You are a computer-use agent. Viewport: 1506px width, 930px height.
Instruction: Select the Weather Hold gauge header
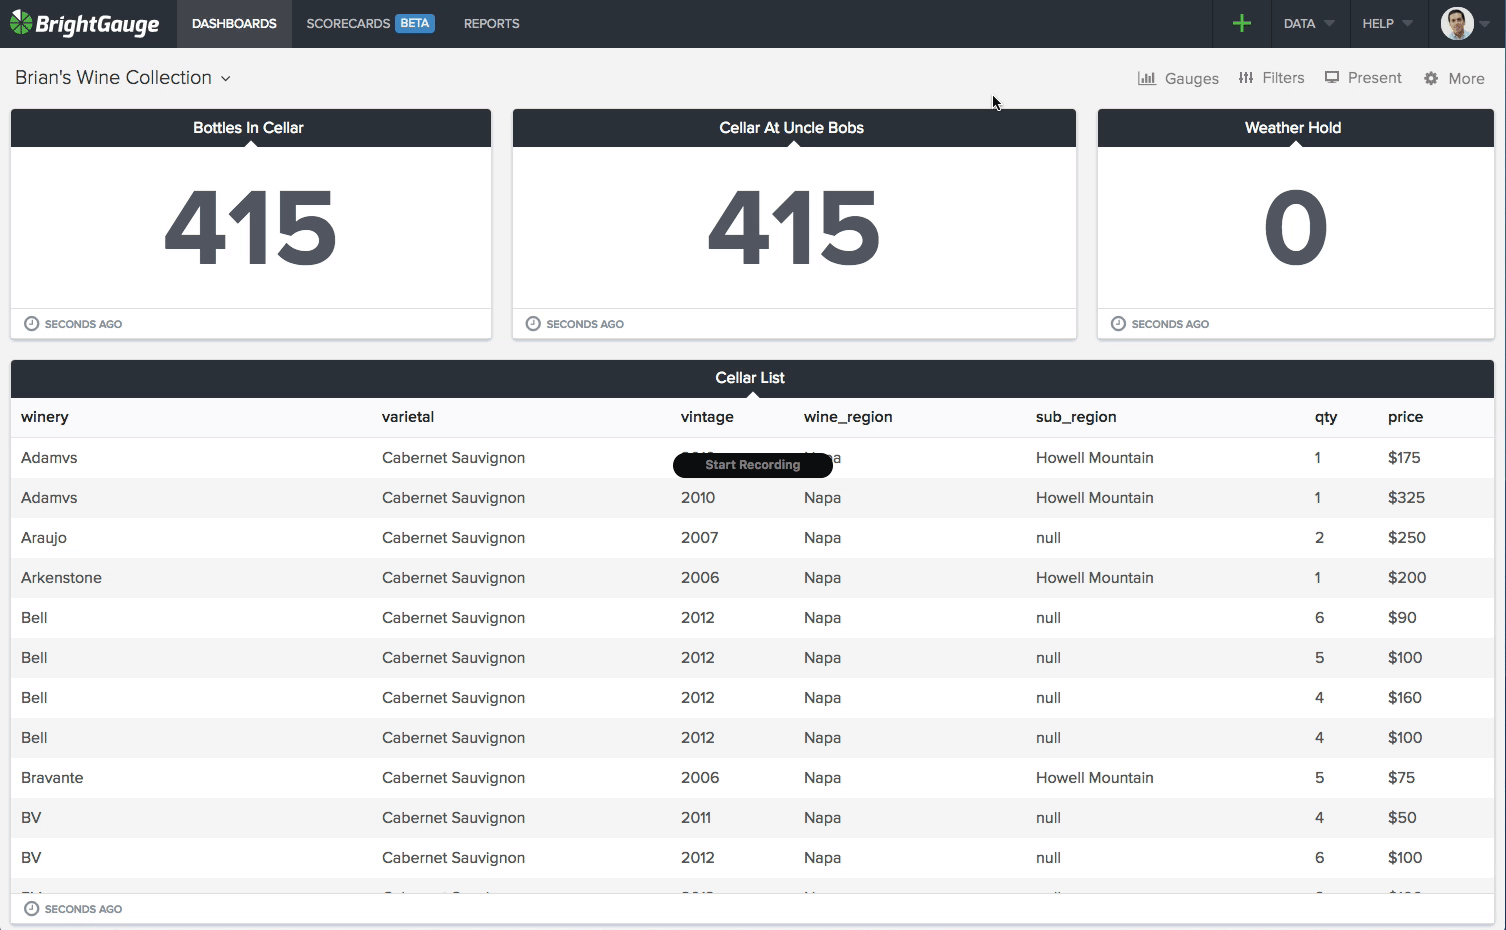[1296, 128]
